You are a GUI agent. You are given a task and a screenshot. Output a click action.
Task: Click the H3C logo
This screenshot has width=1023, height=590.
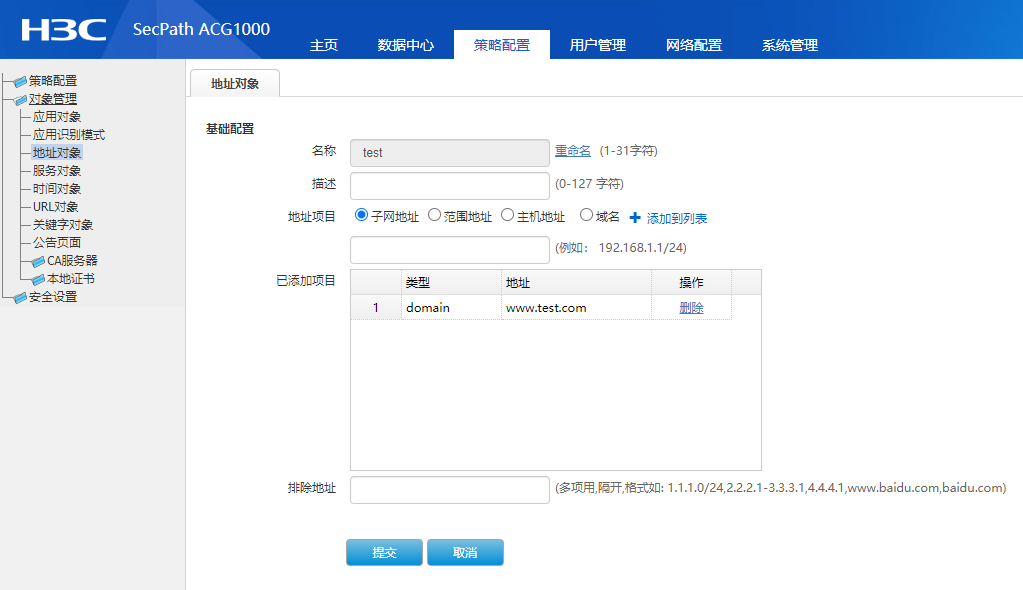[64, 29]
